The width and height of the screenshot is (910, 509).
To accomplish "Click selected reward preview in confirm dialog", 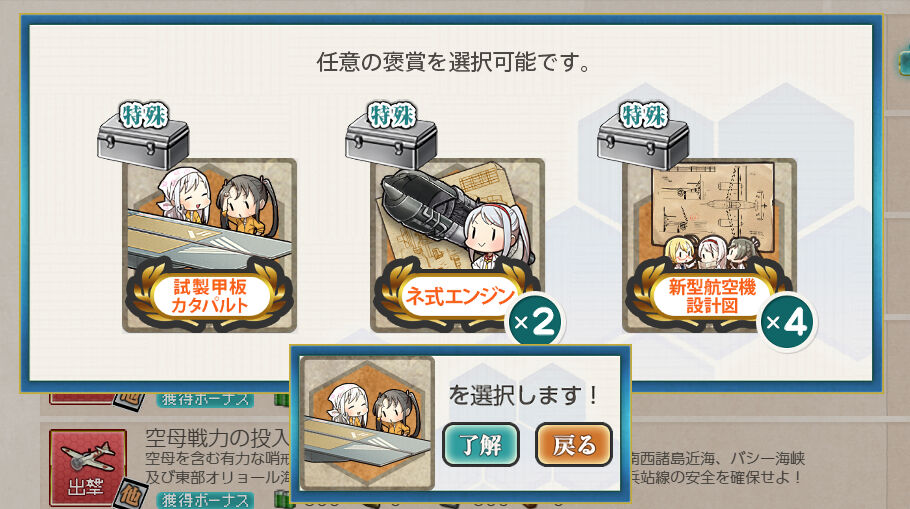I will pyautogui.click(x=367, y=423).
